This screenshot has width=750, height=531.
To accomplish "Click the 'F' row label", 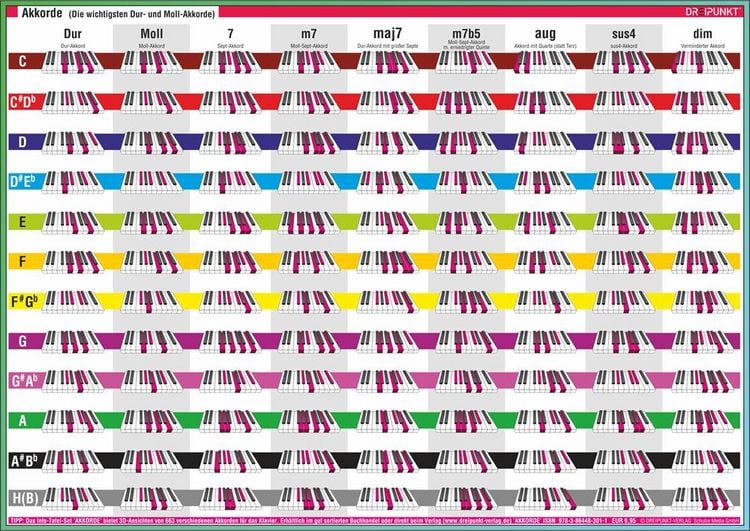I will (22, 261).
